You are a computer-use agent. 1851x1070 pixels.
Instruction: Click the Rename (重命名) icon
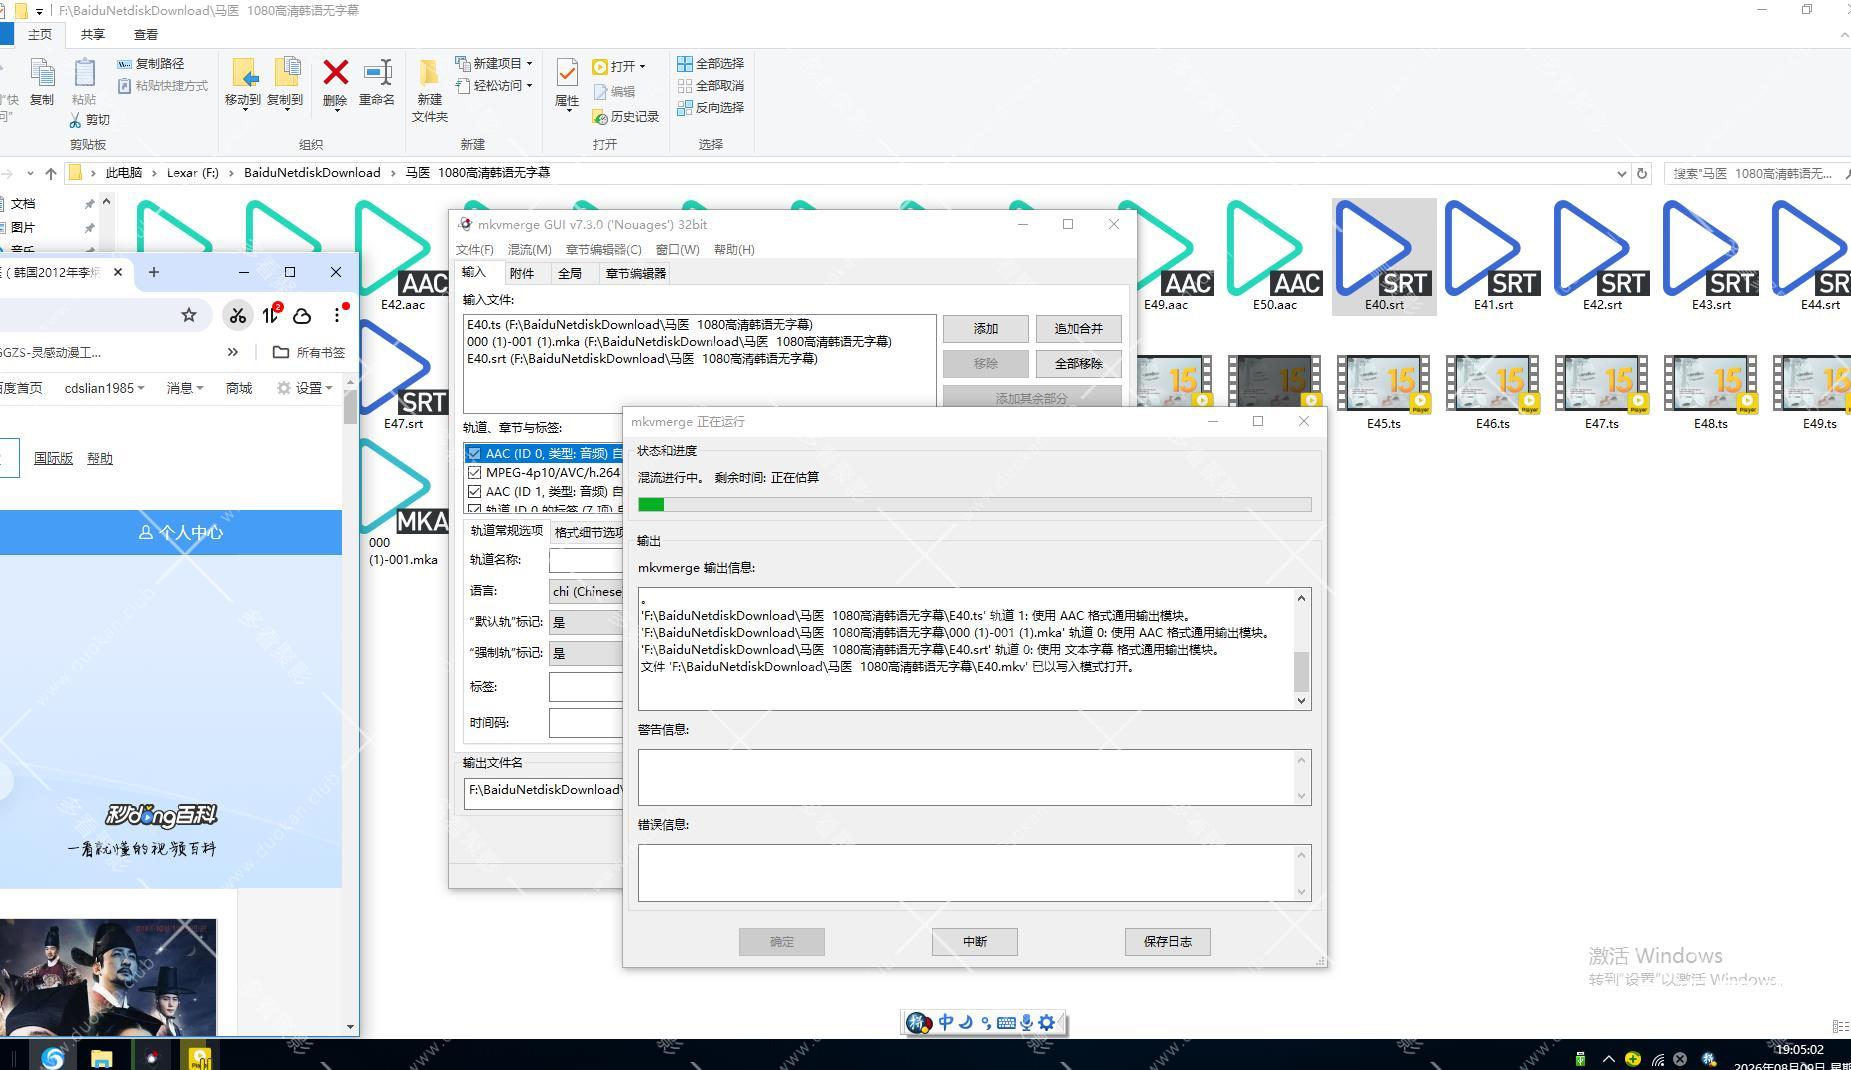tap(377, 72)
